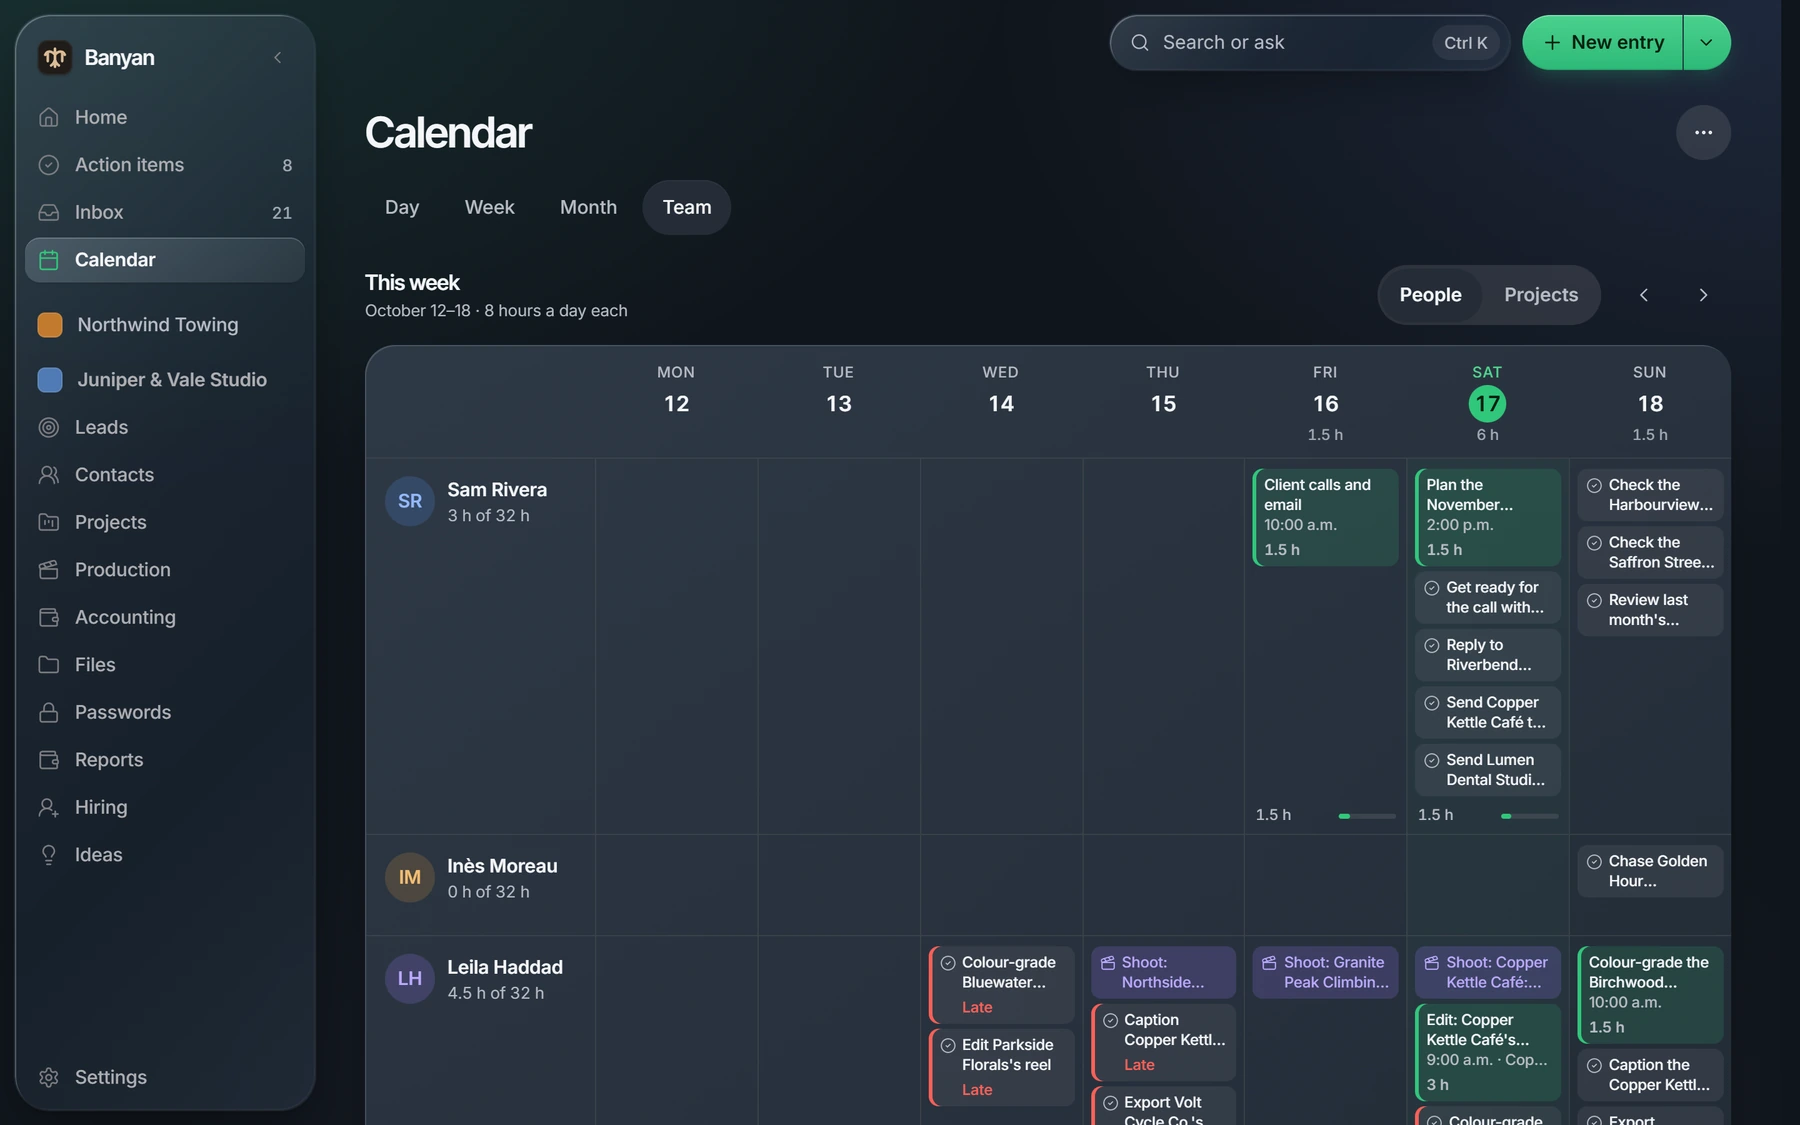Open Ideas lightbulb icon
The image size is (1800, 1125).
point(48,855)
